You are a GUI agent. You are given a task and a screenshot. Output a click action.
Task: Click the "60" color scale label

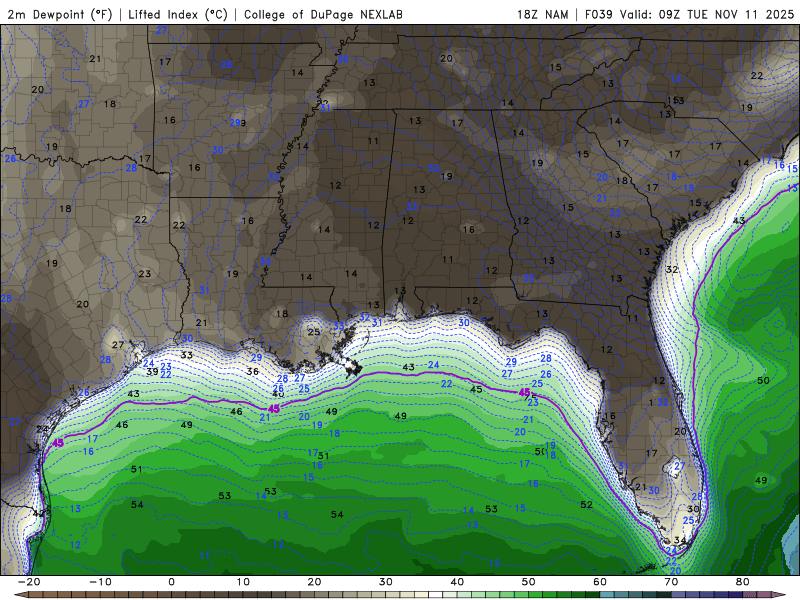pos(600,582)
